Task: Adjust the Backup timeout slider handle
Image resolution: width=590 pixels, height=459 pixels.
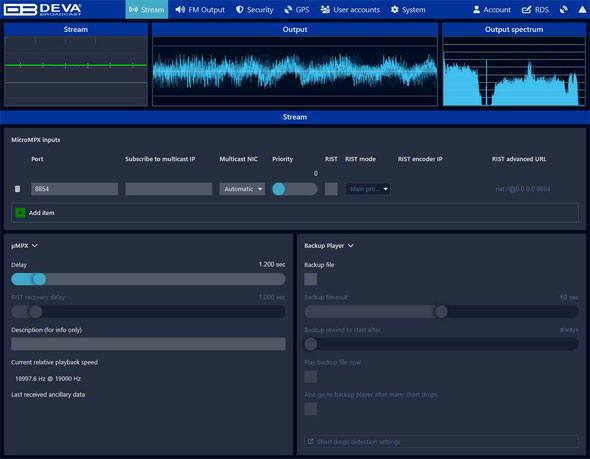Action: (441, 312)
